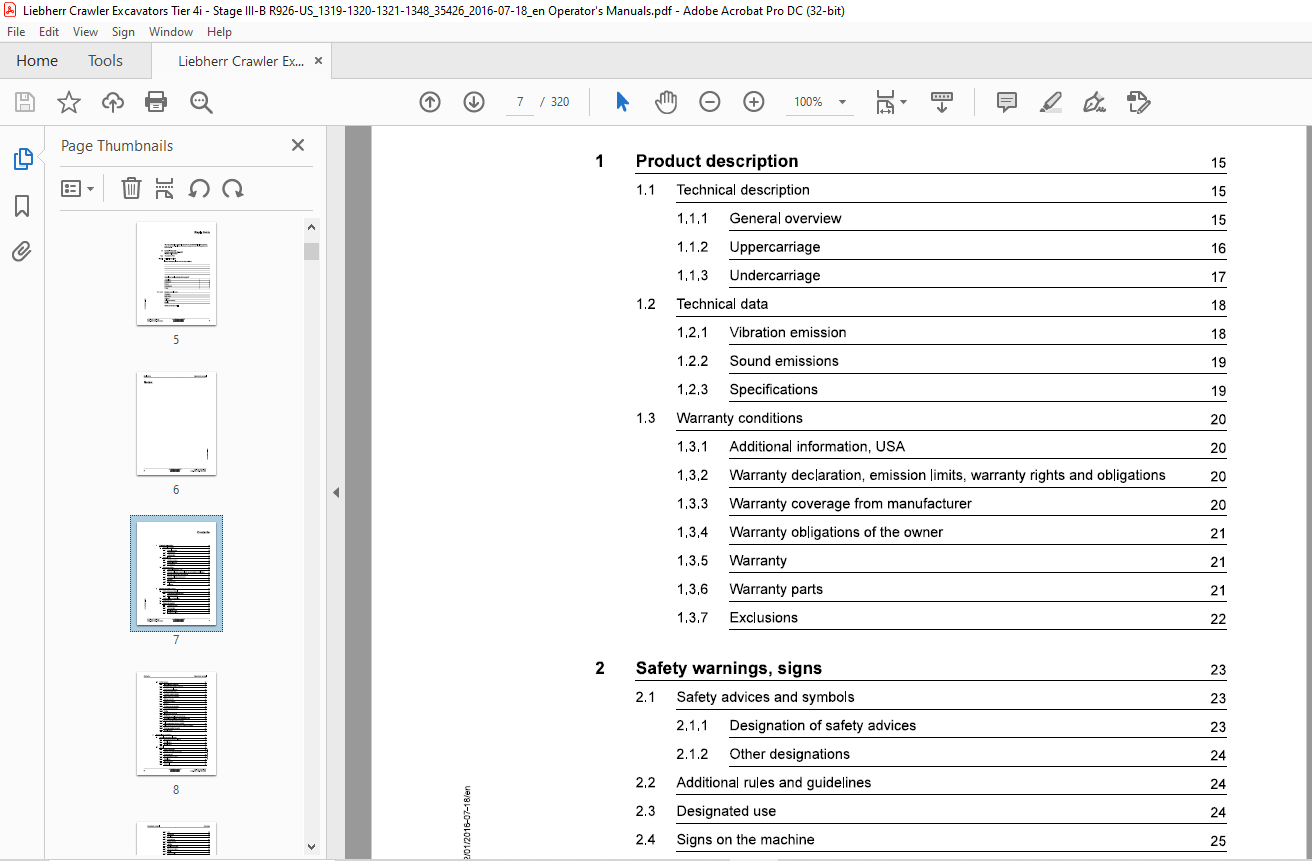Jump to 'Sound emissions' section
Image resolution: width=1312 pixels, height=861 pixels.
coord(784,361)
